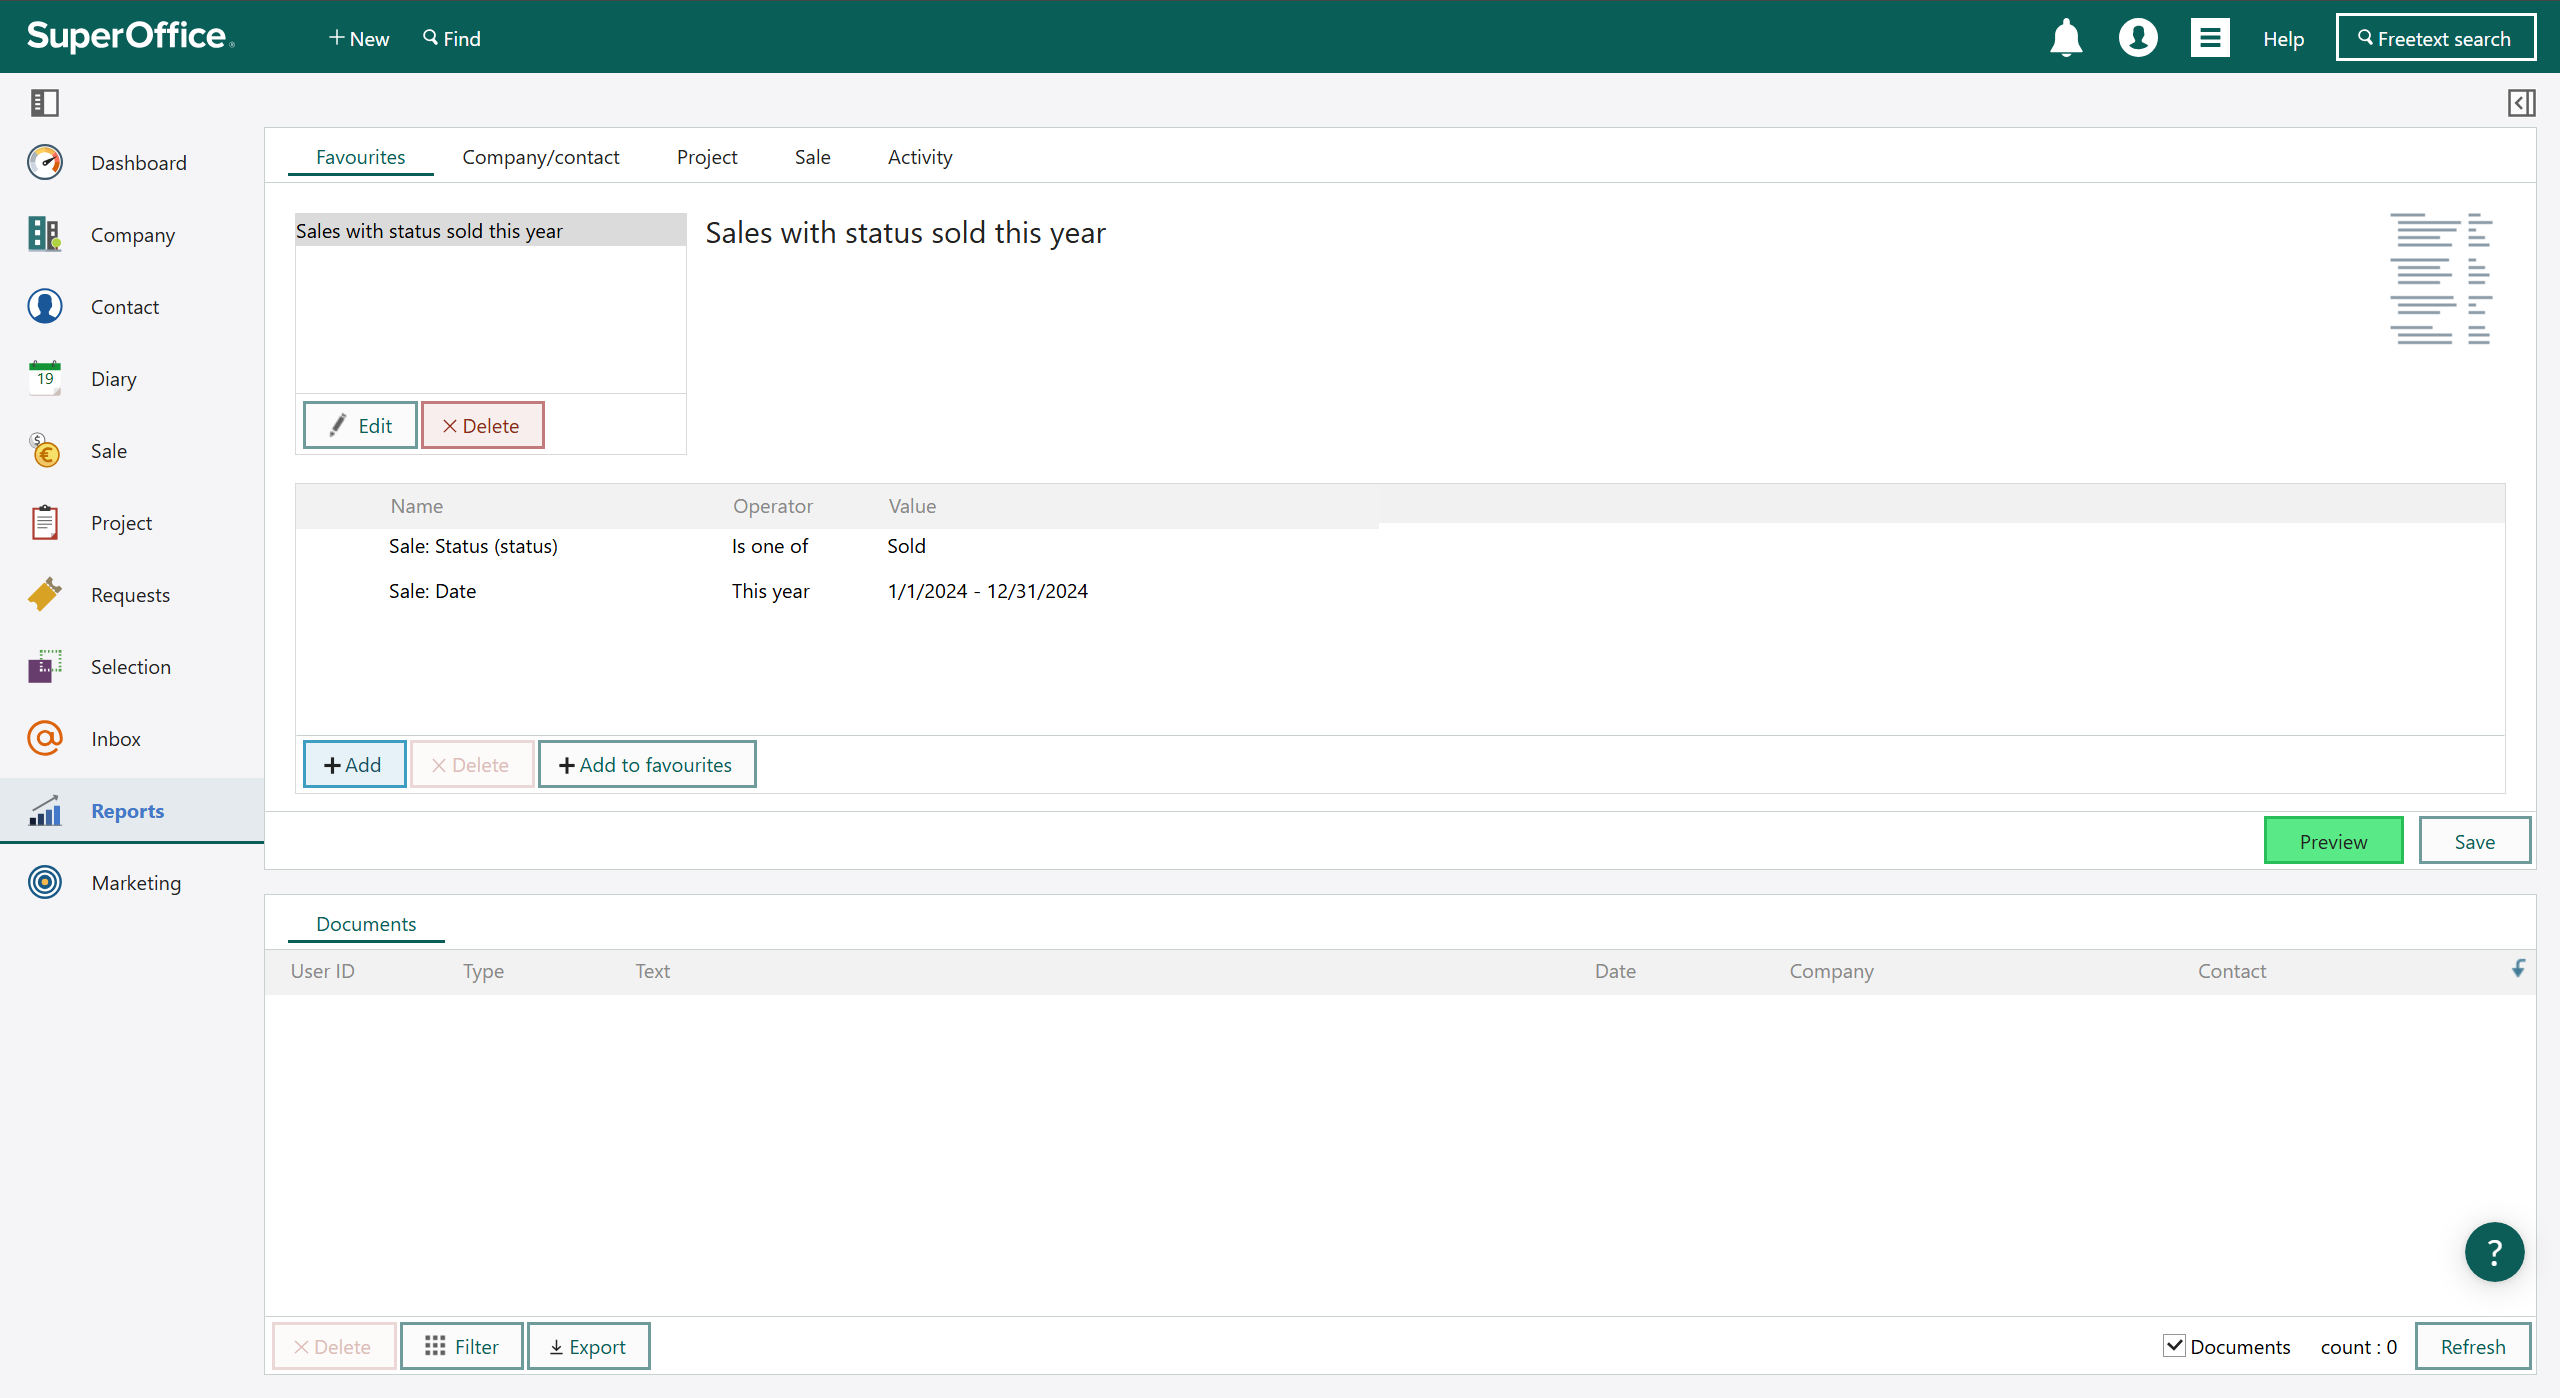Screen dimensions: 2560x1398
Task: Click the Freetext search field
Action: click(x=2435, y=38)
